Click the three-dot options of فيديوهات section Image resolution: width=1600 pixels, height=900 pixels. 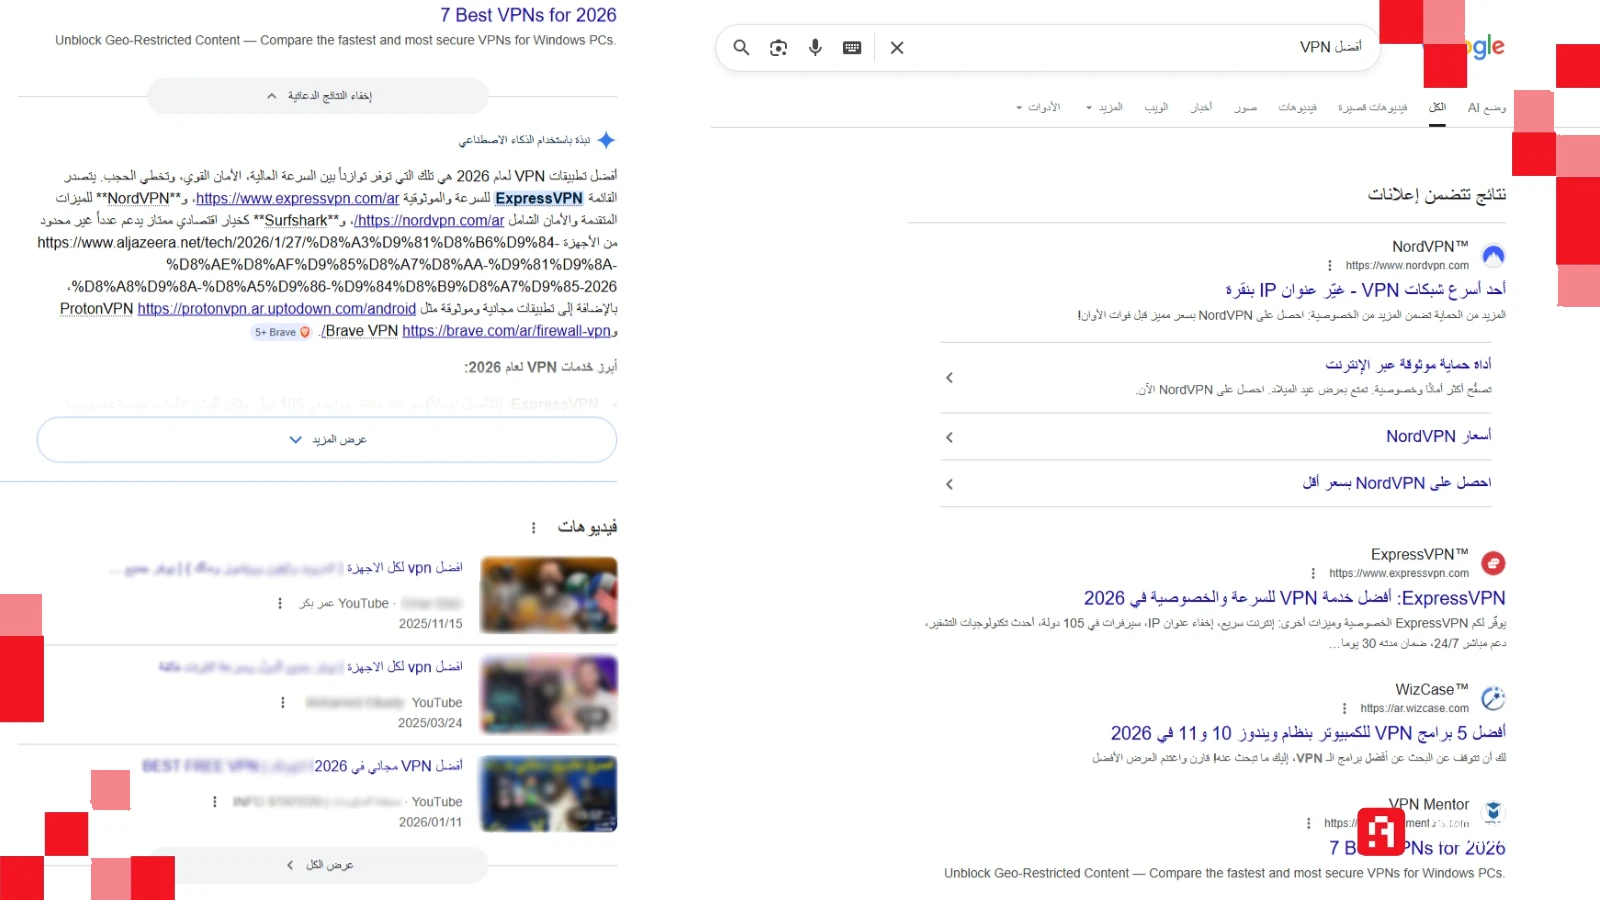pos(533,528)
